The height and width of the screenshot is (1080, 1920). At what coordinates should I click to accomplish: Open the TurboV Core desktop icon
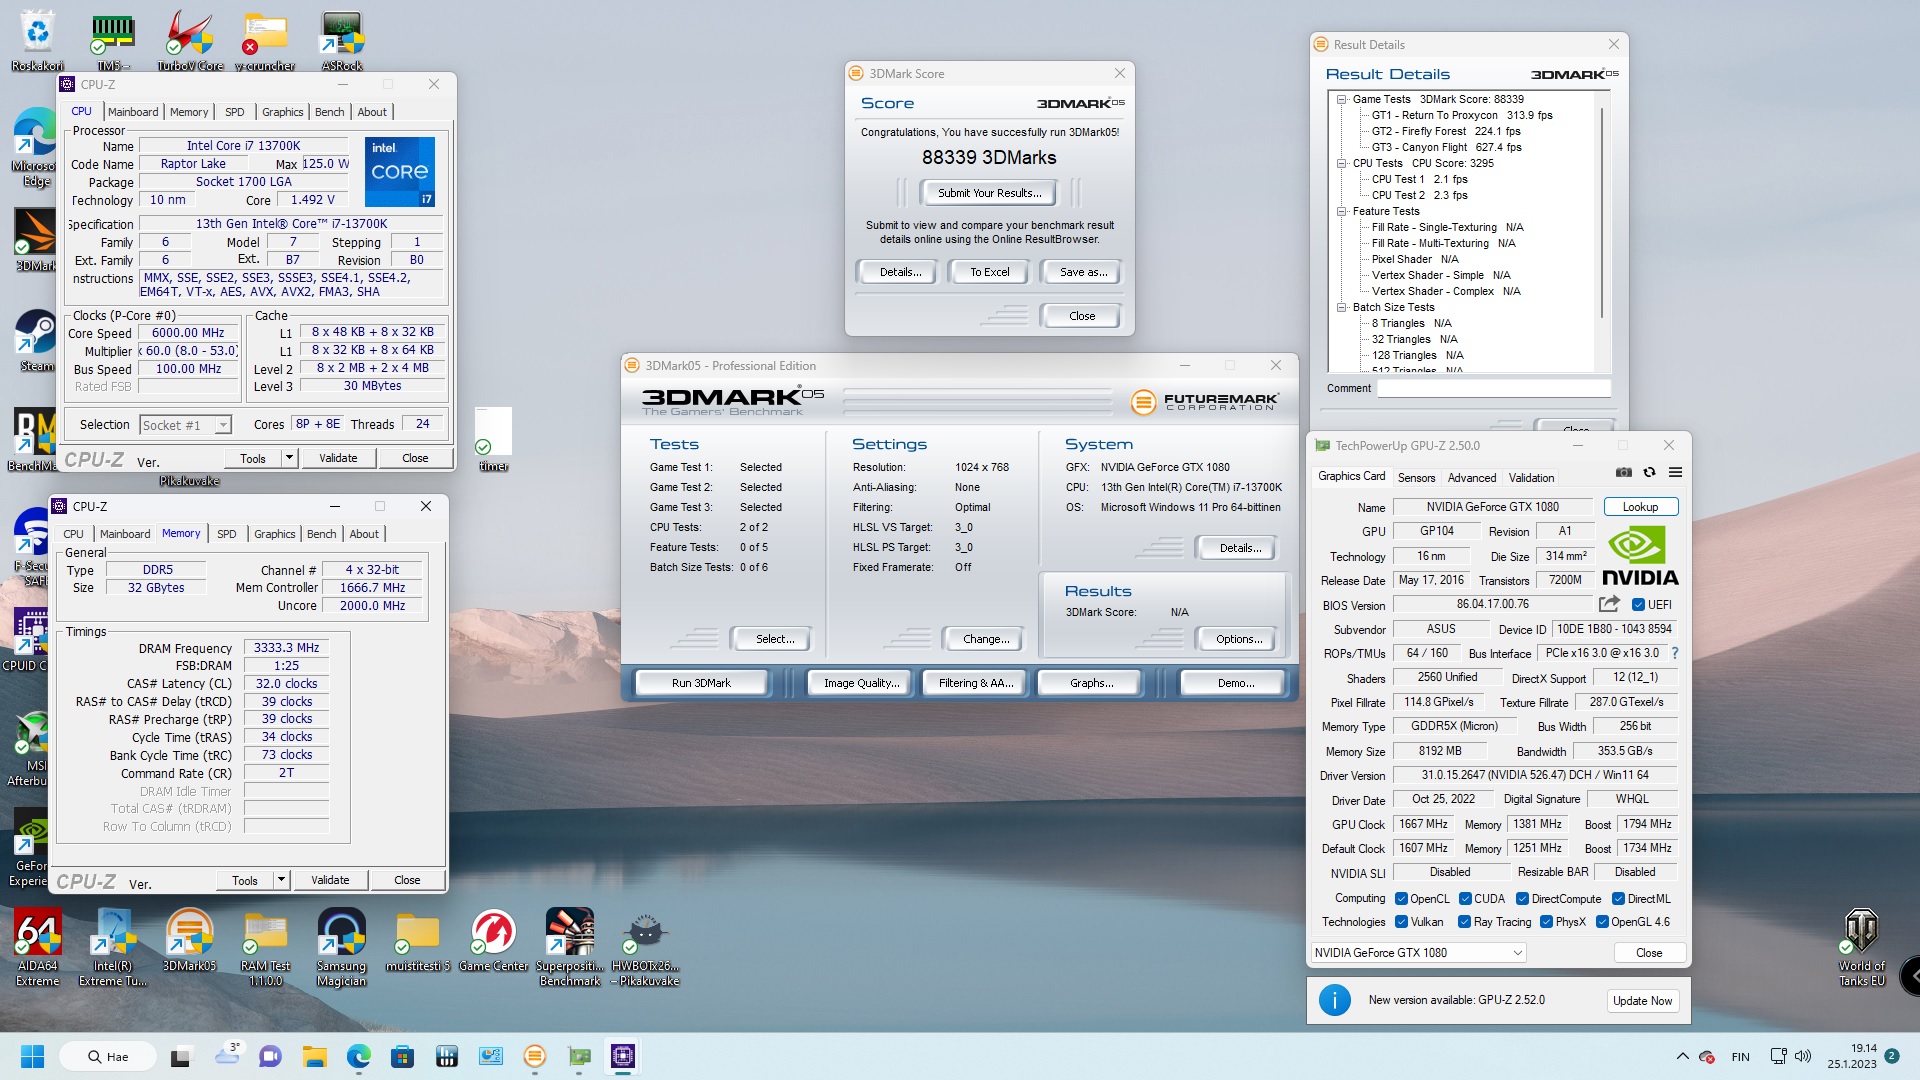coord(190,41)
